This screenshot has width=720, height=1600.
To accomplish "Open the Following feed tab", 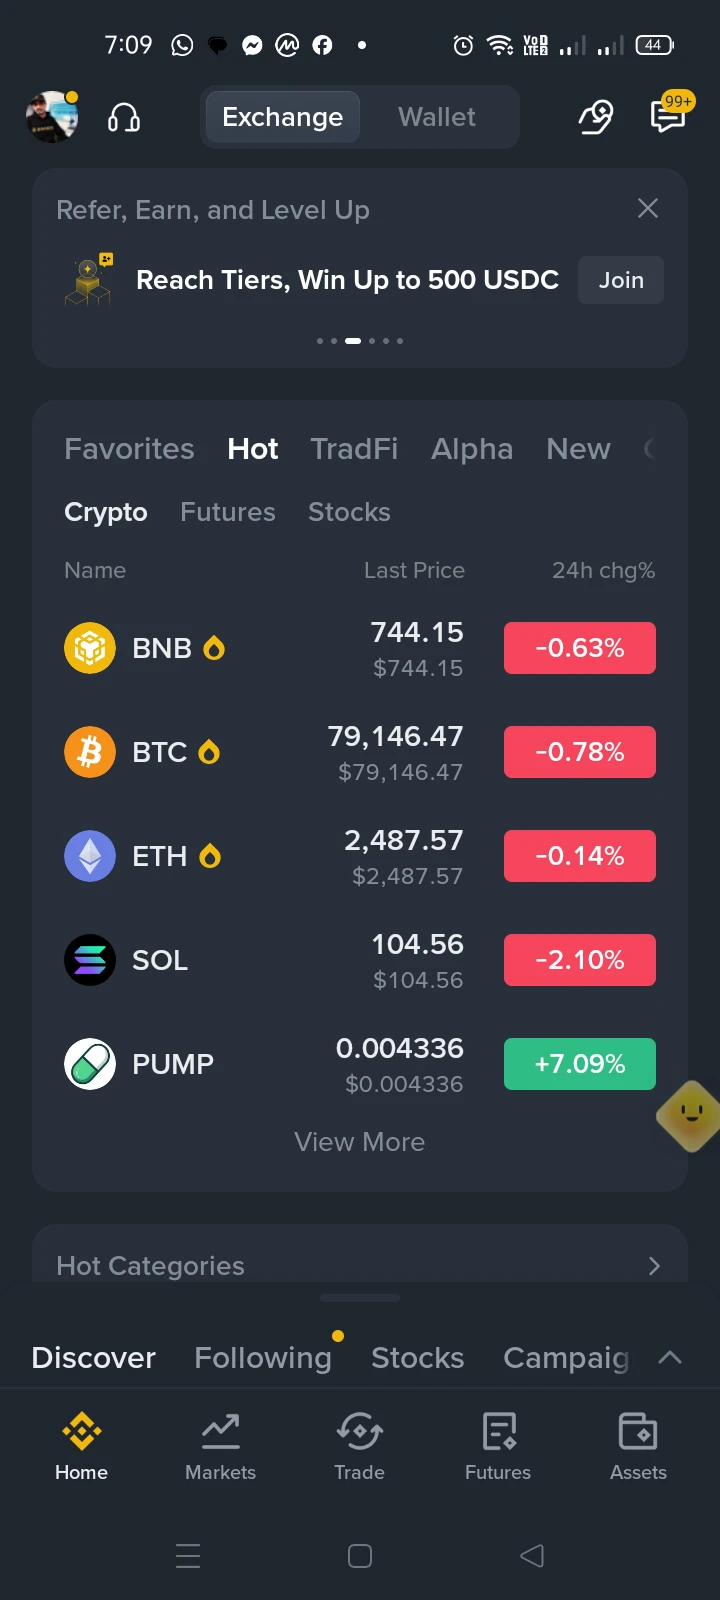I will 263,1357.
